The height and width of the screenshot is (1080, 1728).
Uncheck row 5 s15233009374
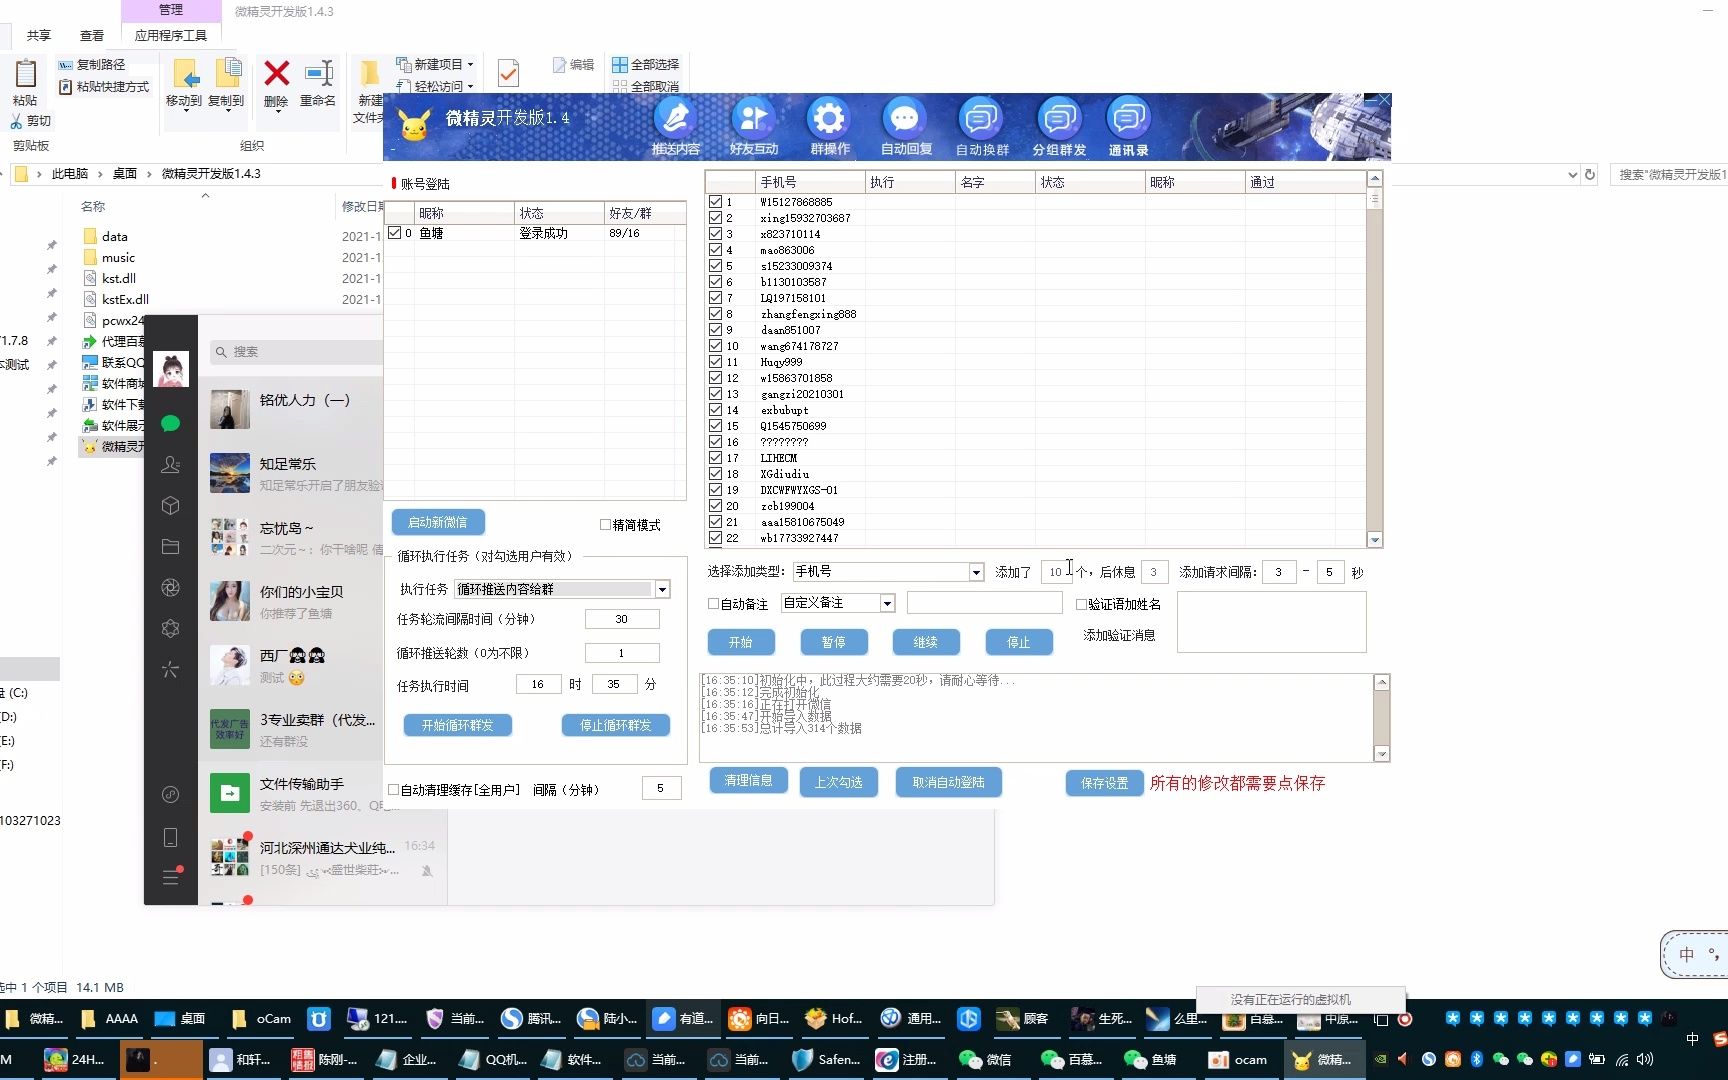point(715,266)
